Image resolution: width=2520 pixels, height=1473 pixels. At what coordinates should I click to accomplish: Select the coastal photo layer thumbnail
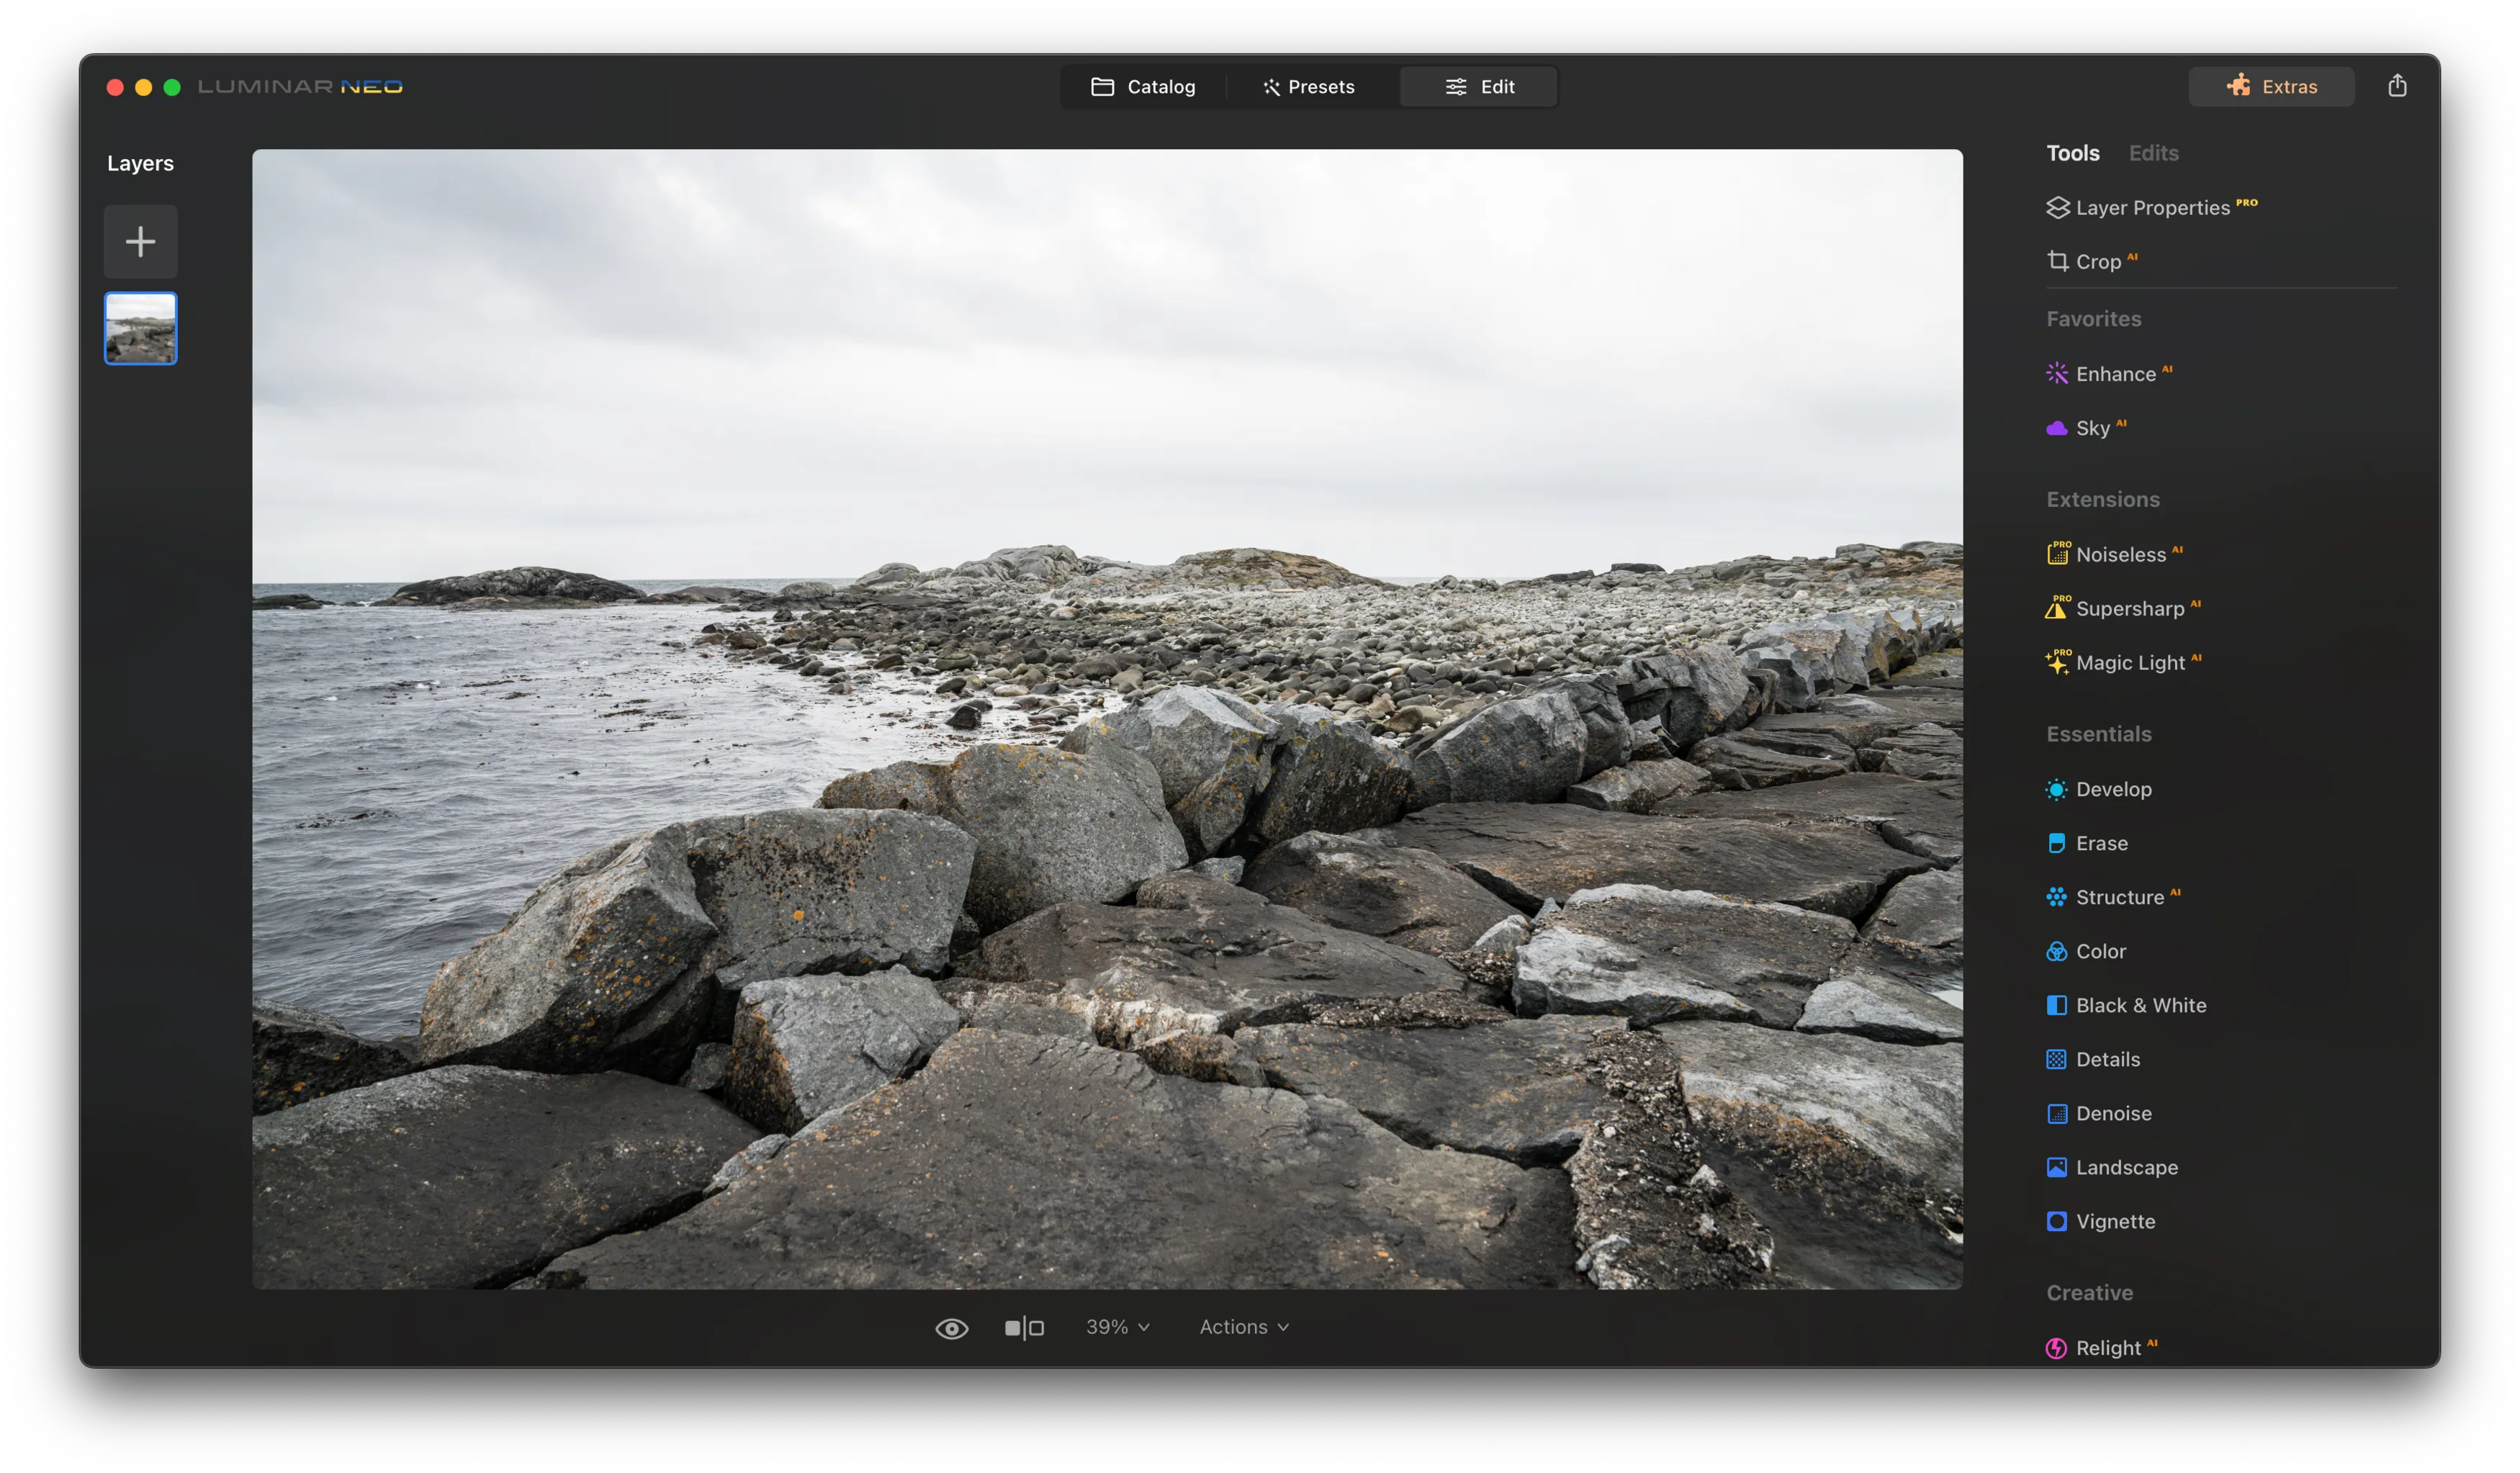click(140, 328)
